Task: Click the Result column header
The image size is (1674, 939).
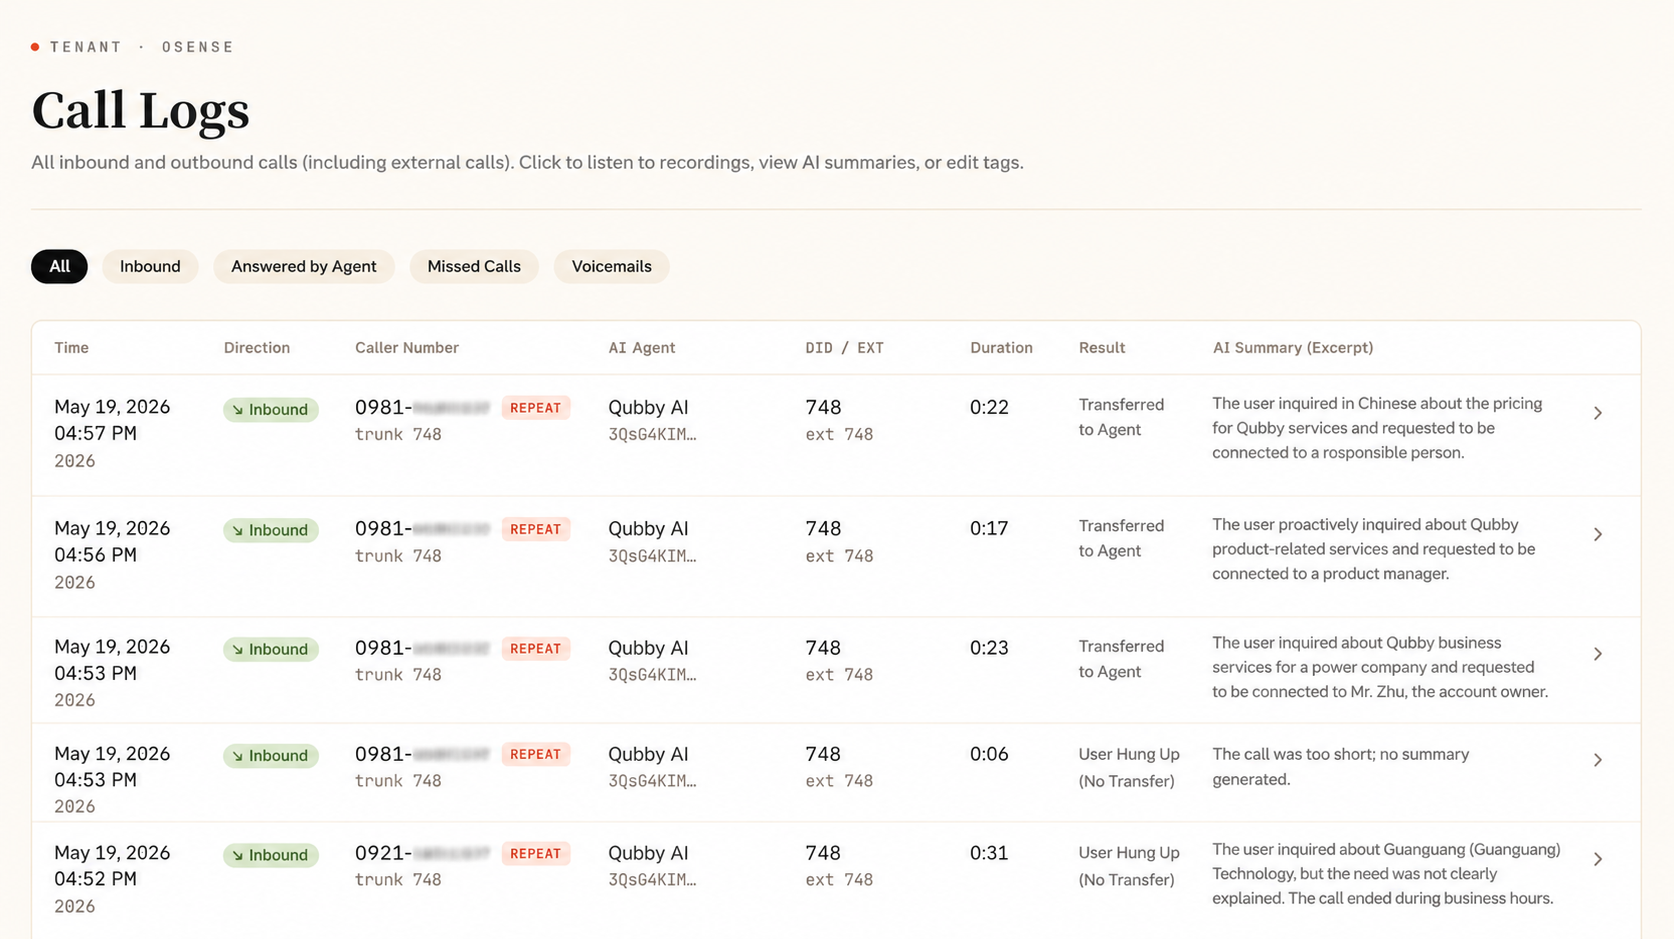Action: (1102, 348)
